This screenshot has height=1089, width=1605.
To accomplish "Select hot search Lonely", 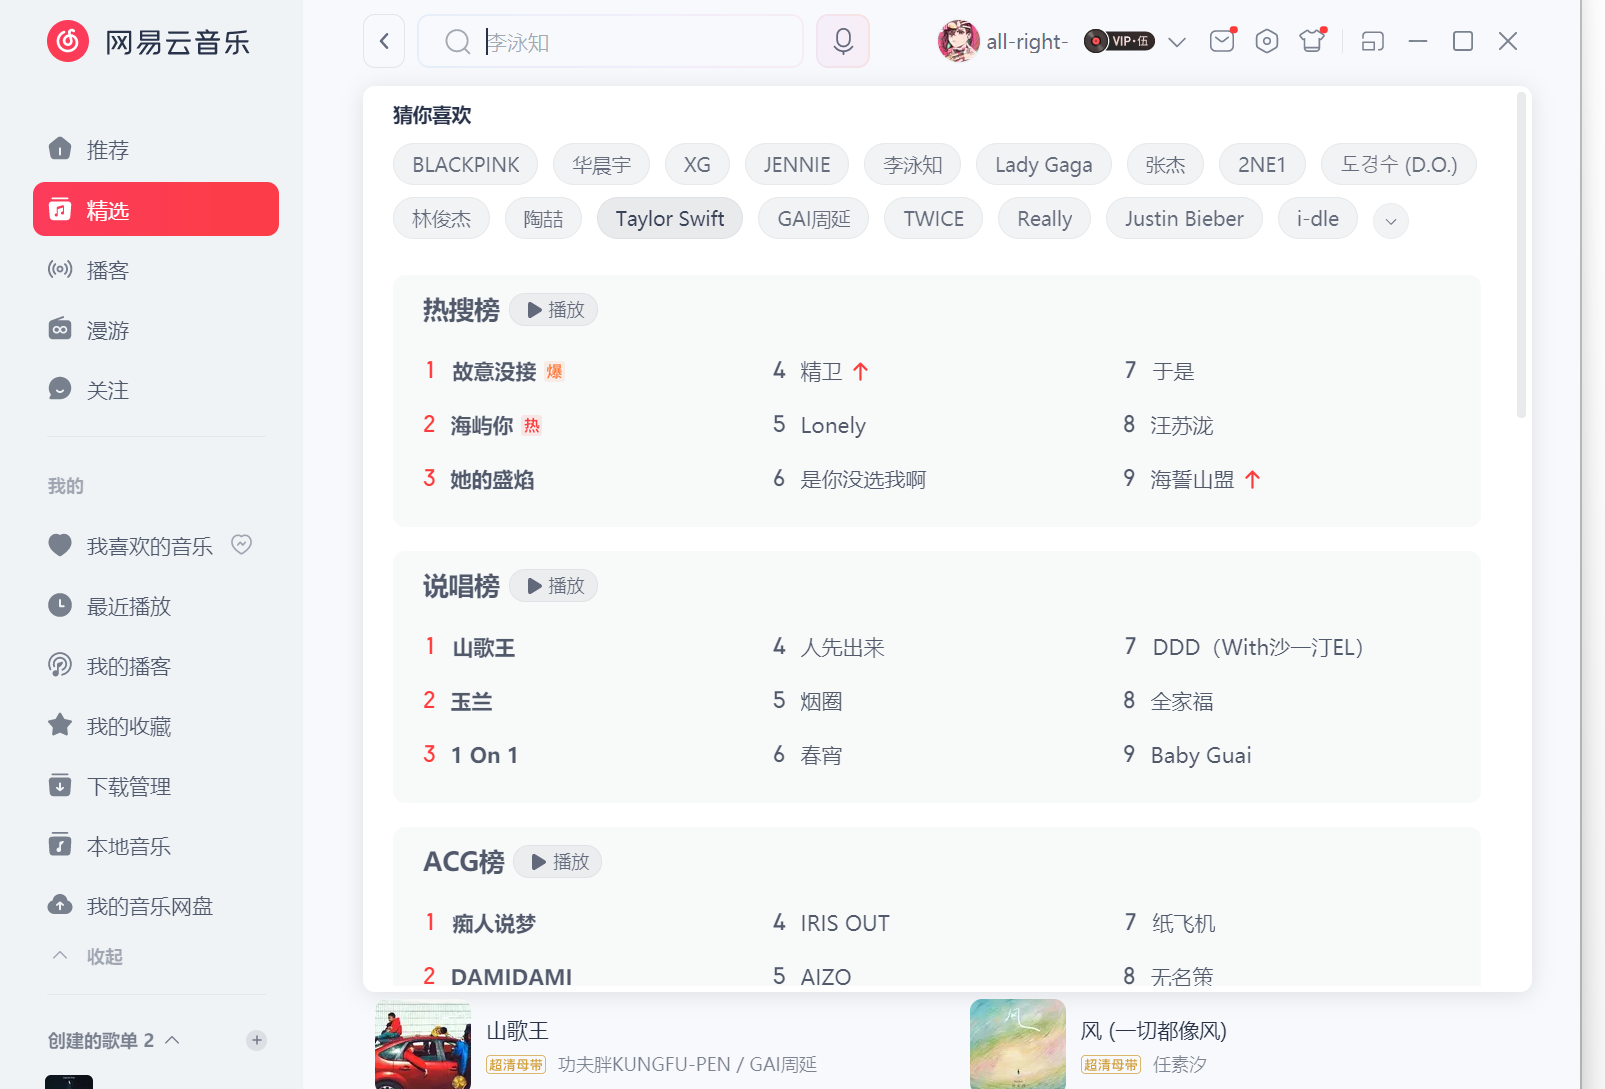I will tap(833, 426).
